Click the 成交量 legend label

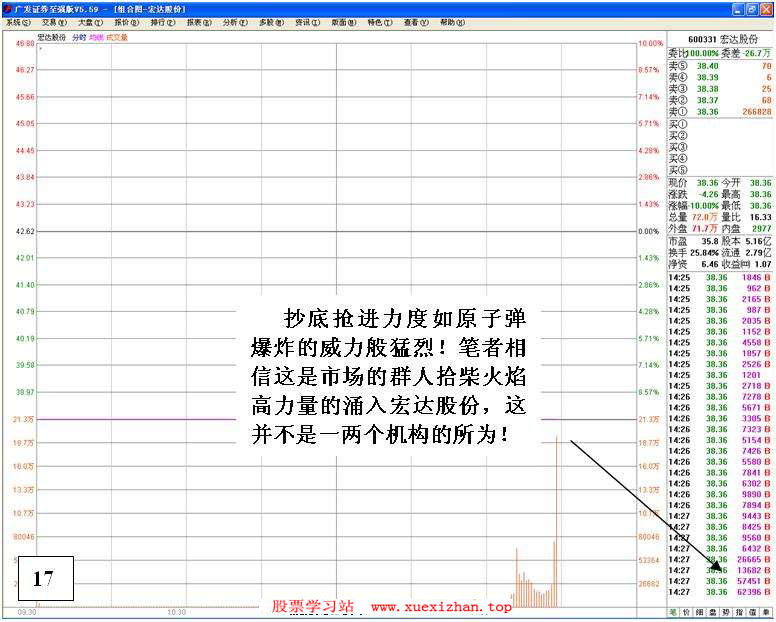click(x=117, y=37)
